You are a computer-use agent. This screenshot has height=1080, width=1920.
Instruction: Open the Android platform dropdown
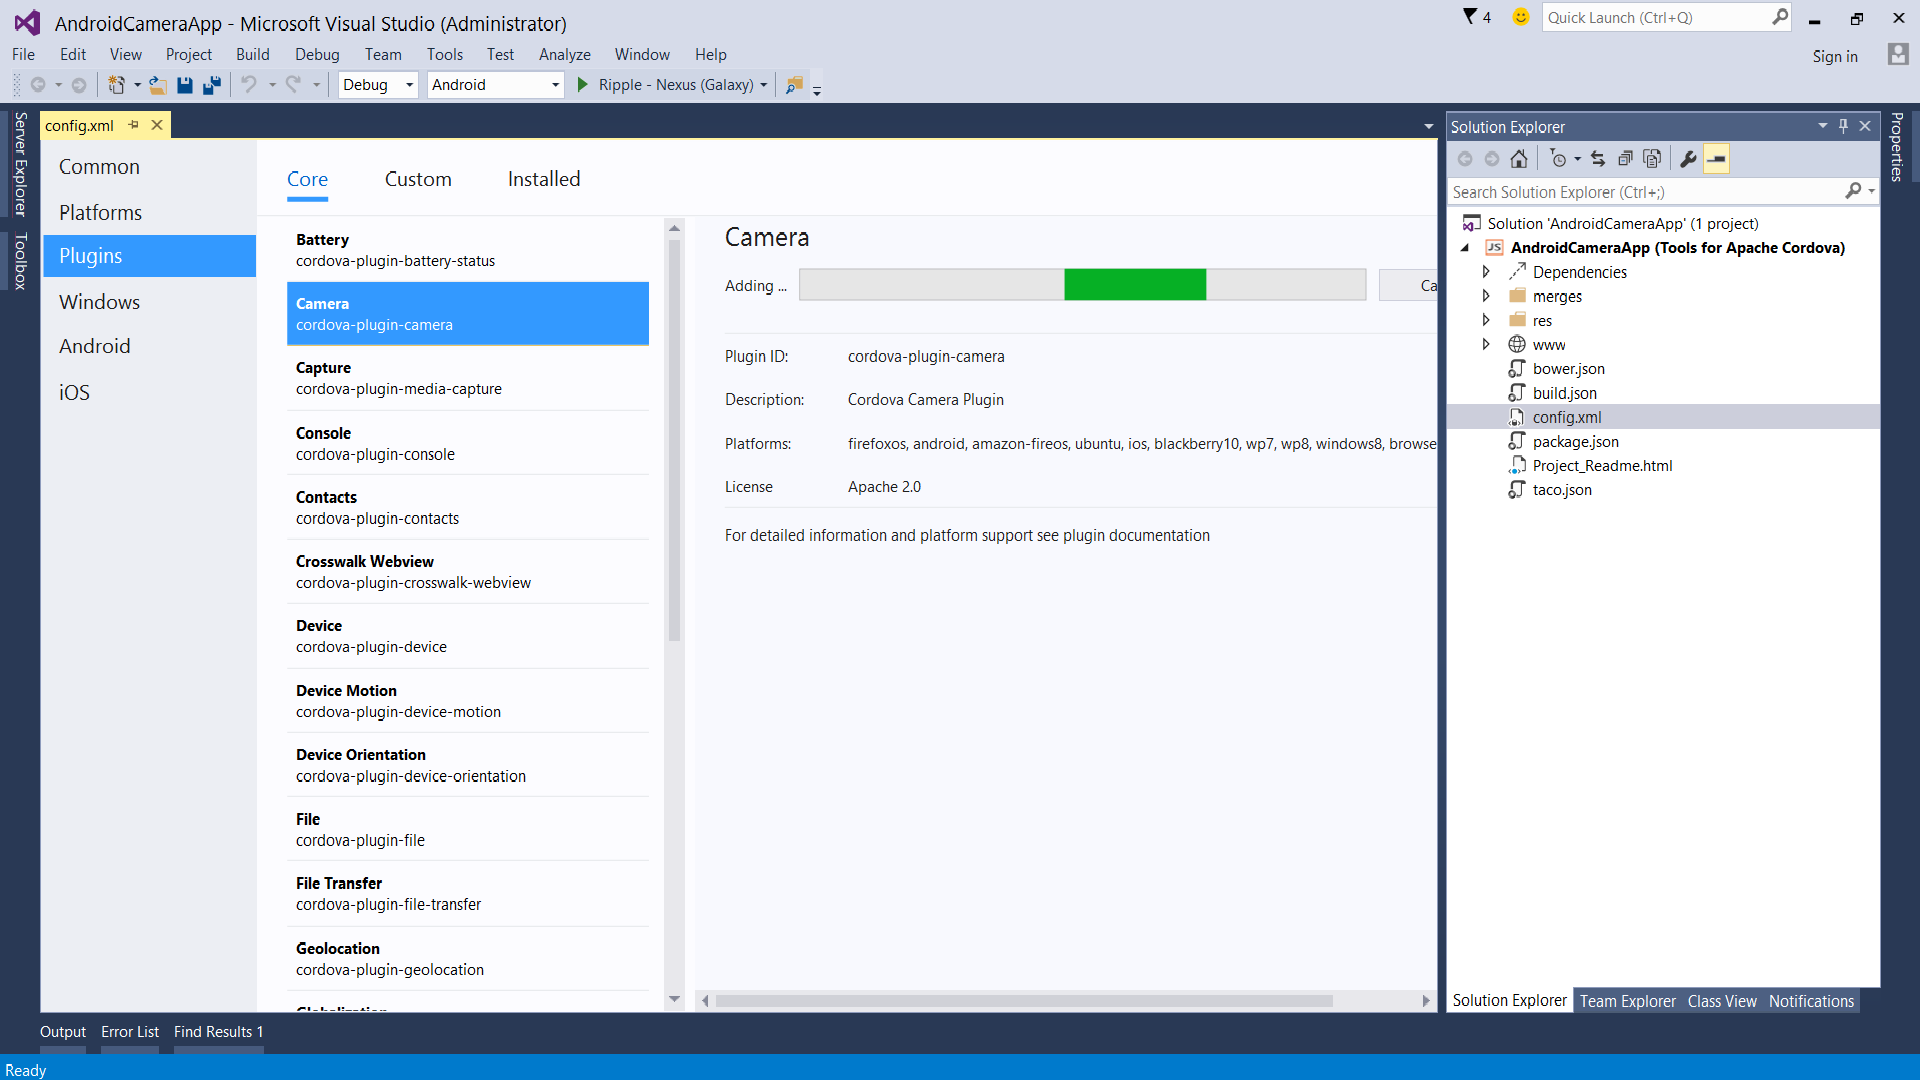tap(496, 85)
